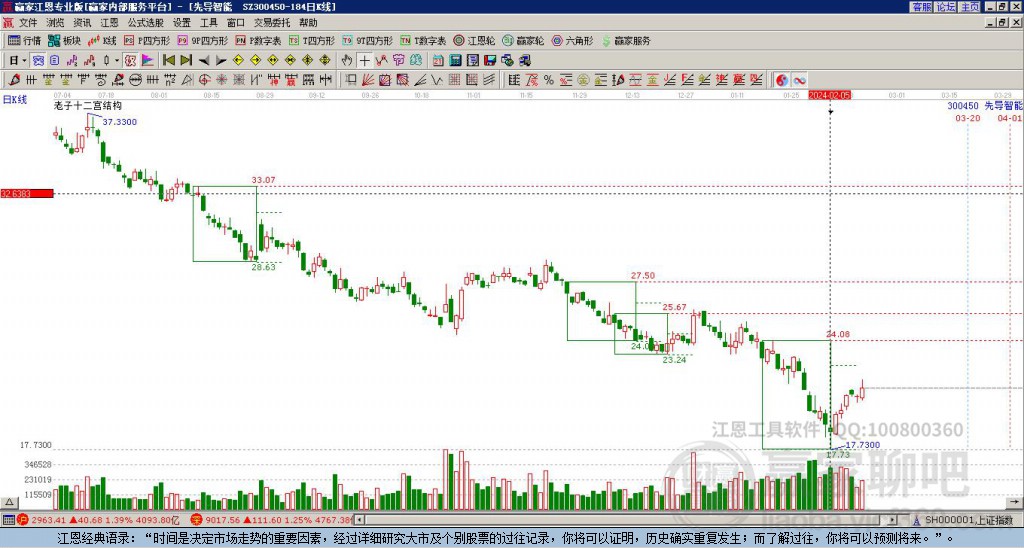Image resolution: width=1024 pixels, height=548 pixels.
Task: Open the P数字表 number table
Action: [259, 40]
